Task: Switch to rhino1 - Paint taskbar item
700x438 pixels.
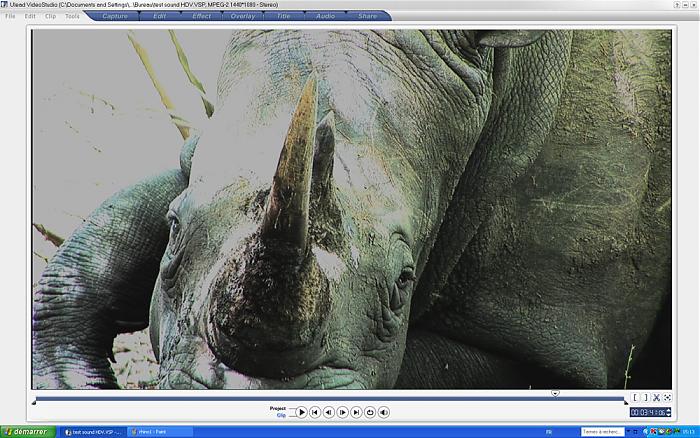Action: click(x=160, y=432)
